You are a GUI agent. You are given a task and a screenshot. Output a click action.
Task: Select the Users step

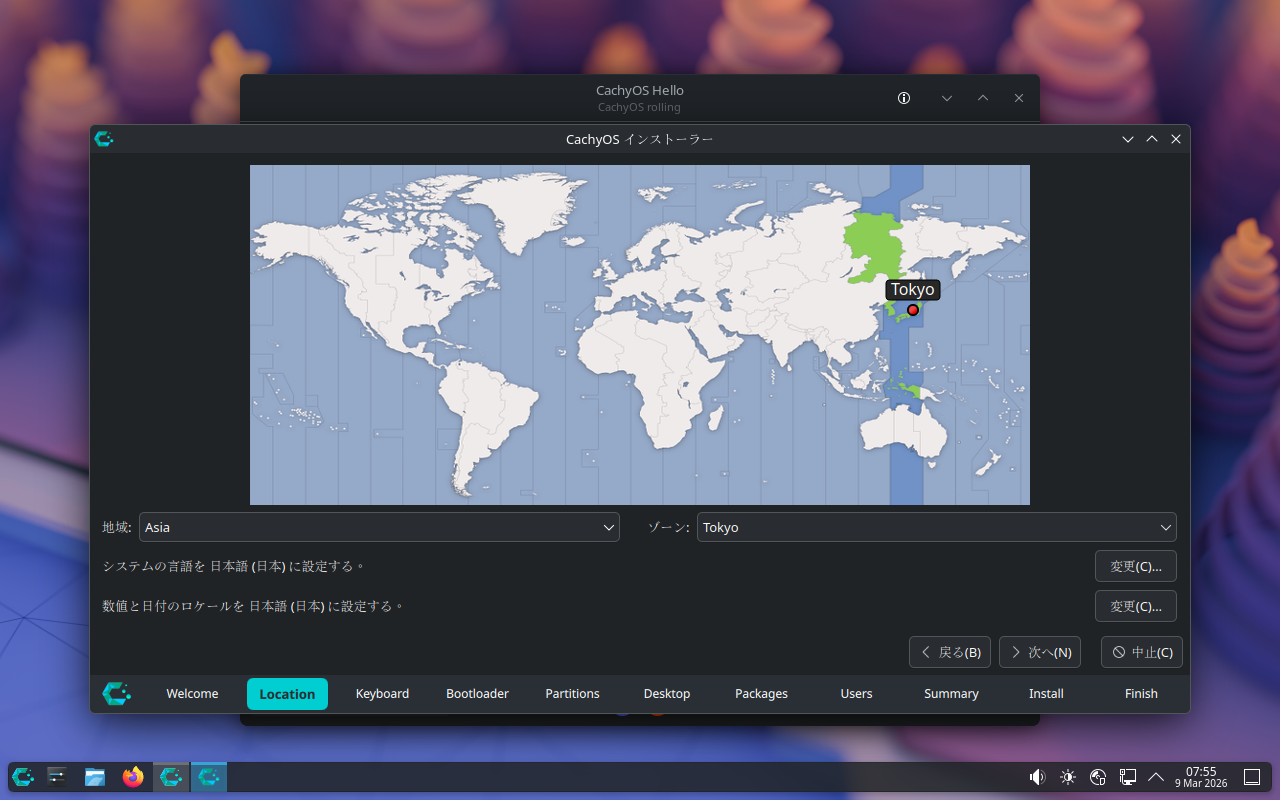coord(856,694)
